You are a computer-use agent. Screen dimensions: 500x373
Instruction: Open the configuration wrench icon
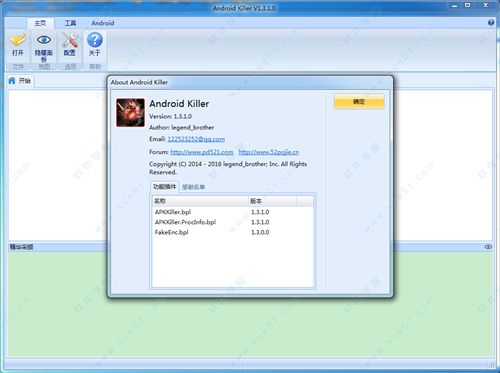(x=70, y=40)
